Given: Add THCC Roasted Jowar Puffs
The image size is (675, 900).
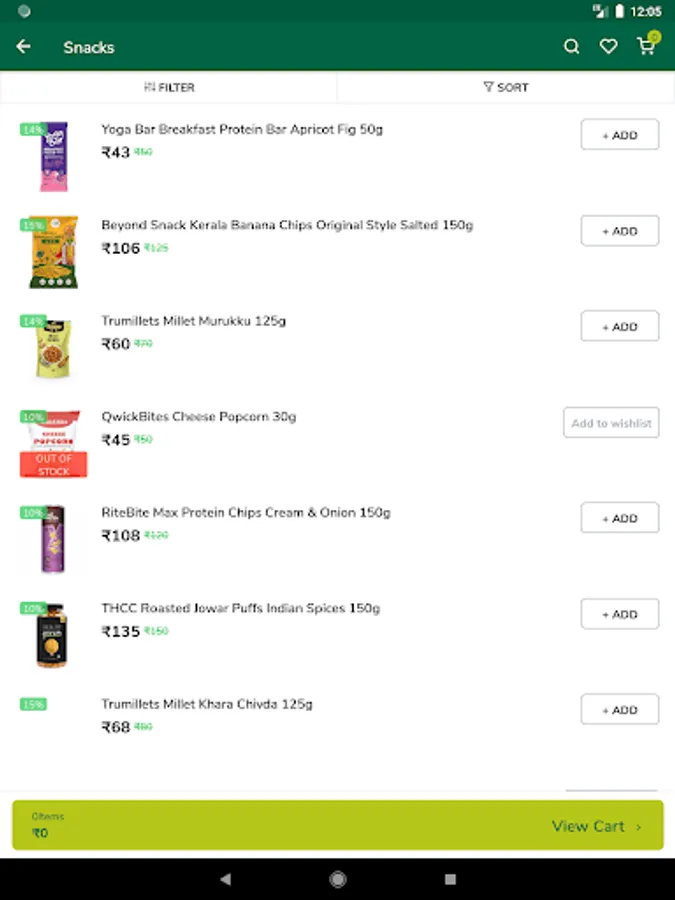Looking at the screenshot, I should click(x=619, y=614).
